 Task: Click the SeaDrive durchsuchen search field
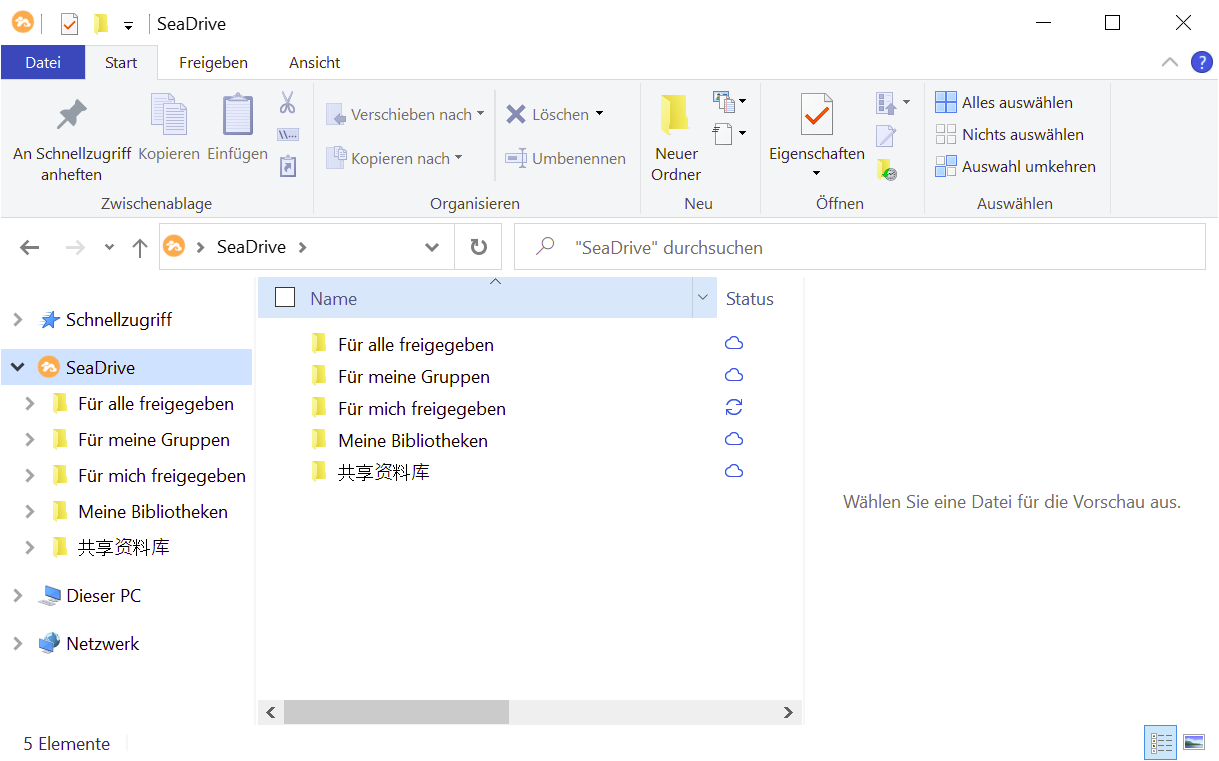pos(860,247)
